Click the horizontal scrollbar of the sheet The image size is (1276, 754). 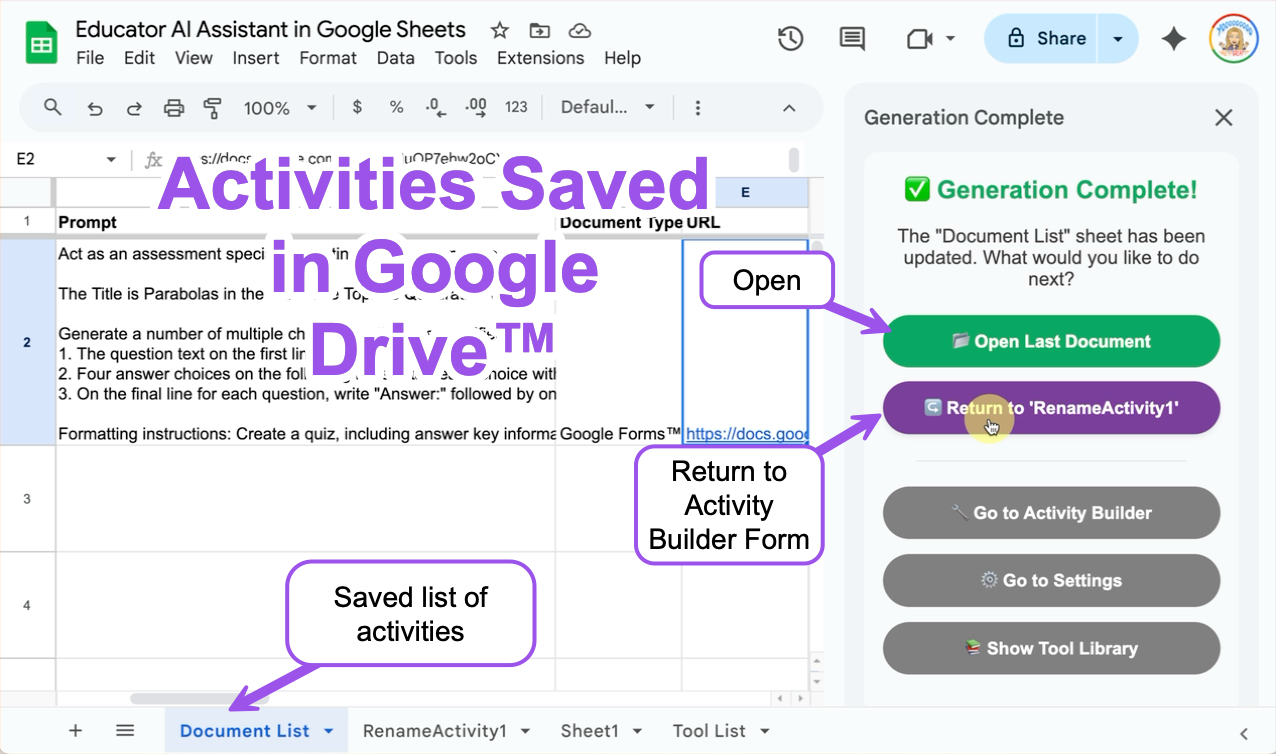tap(201, 698)
